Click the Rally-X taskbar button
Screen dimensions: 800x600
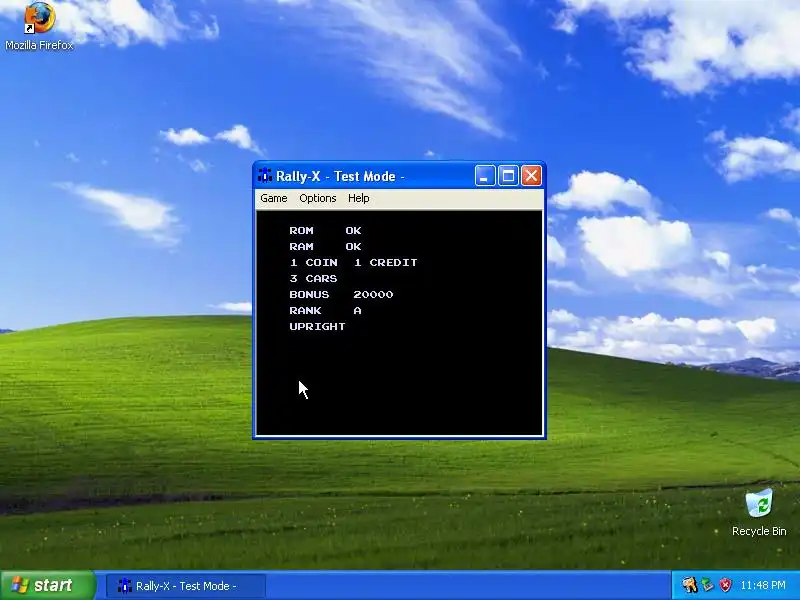[x=186, y=586]
